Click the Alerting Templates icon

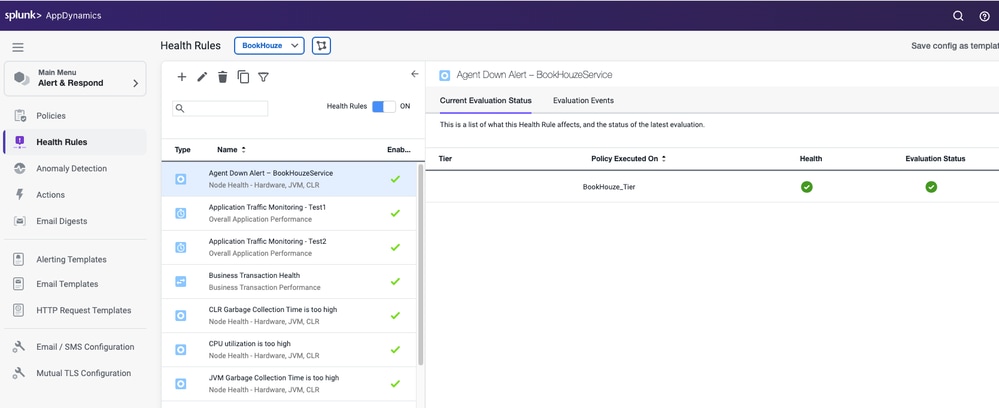[x=19, y=259]
